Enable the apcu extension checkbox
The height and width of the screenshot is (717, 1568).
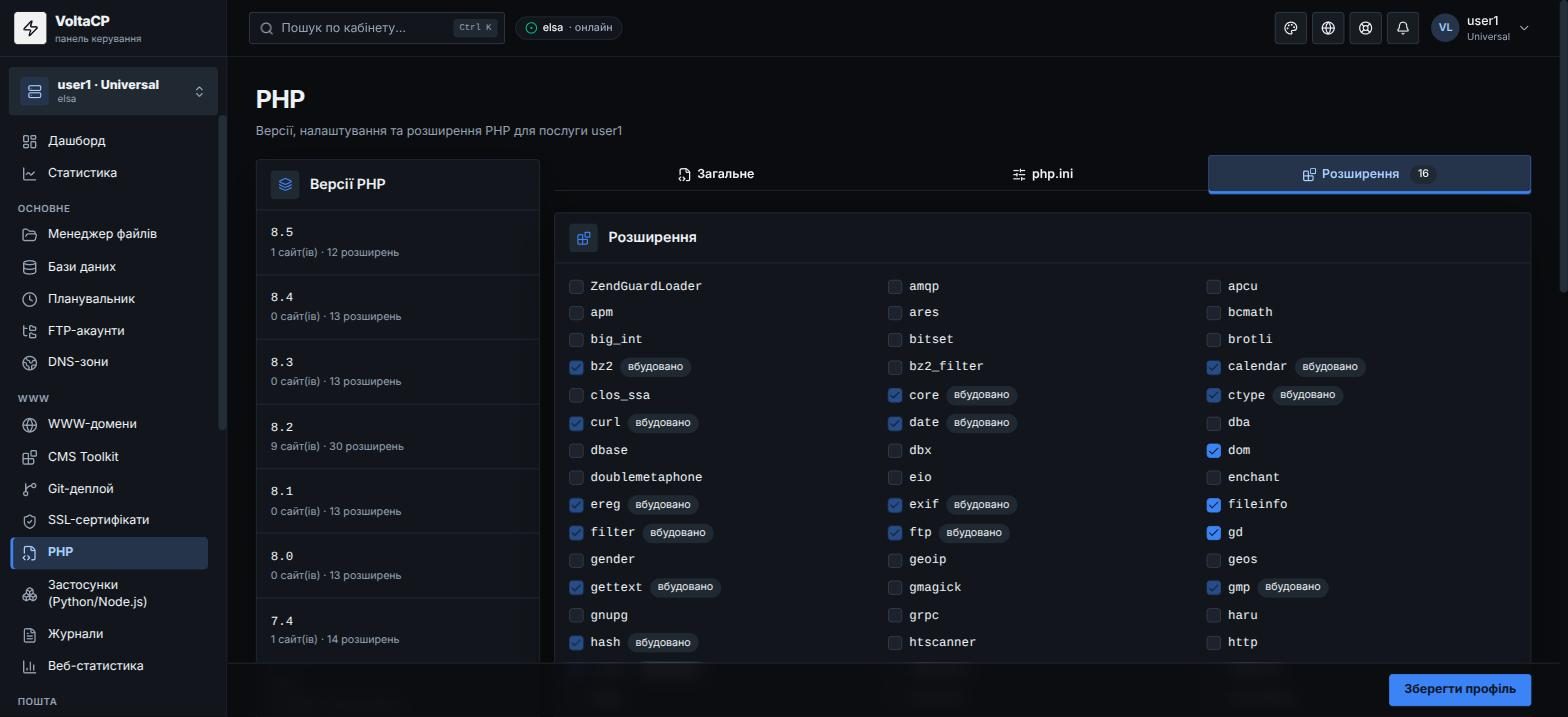[x=1213, y=287]
